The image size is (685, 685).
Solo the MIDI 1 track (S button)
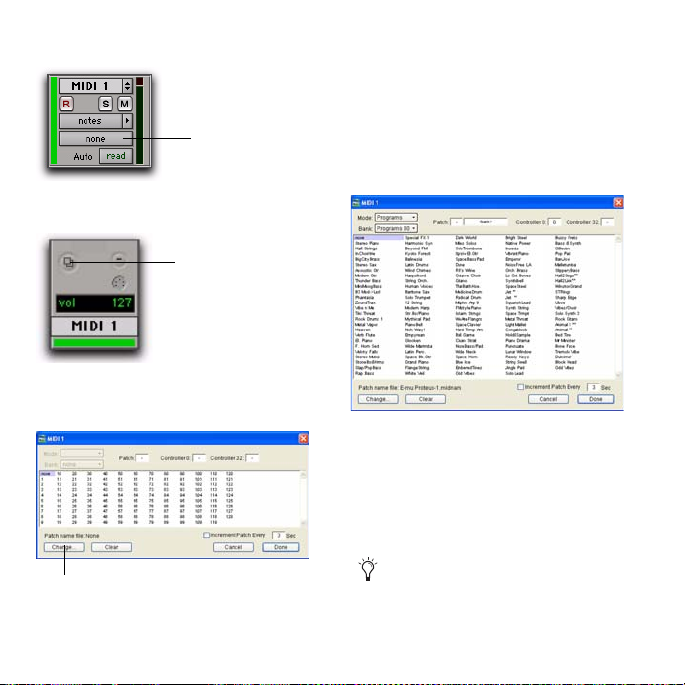[x=106, y=104]
